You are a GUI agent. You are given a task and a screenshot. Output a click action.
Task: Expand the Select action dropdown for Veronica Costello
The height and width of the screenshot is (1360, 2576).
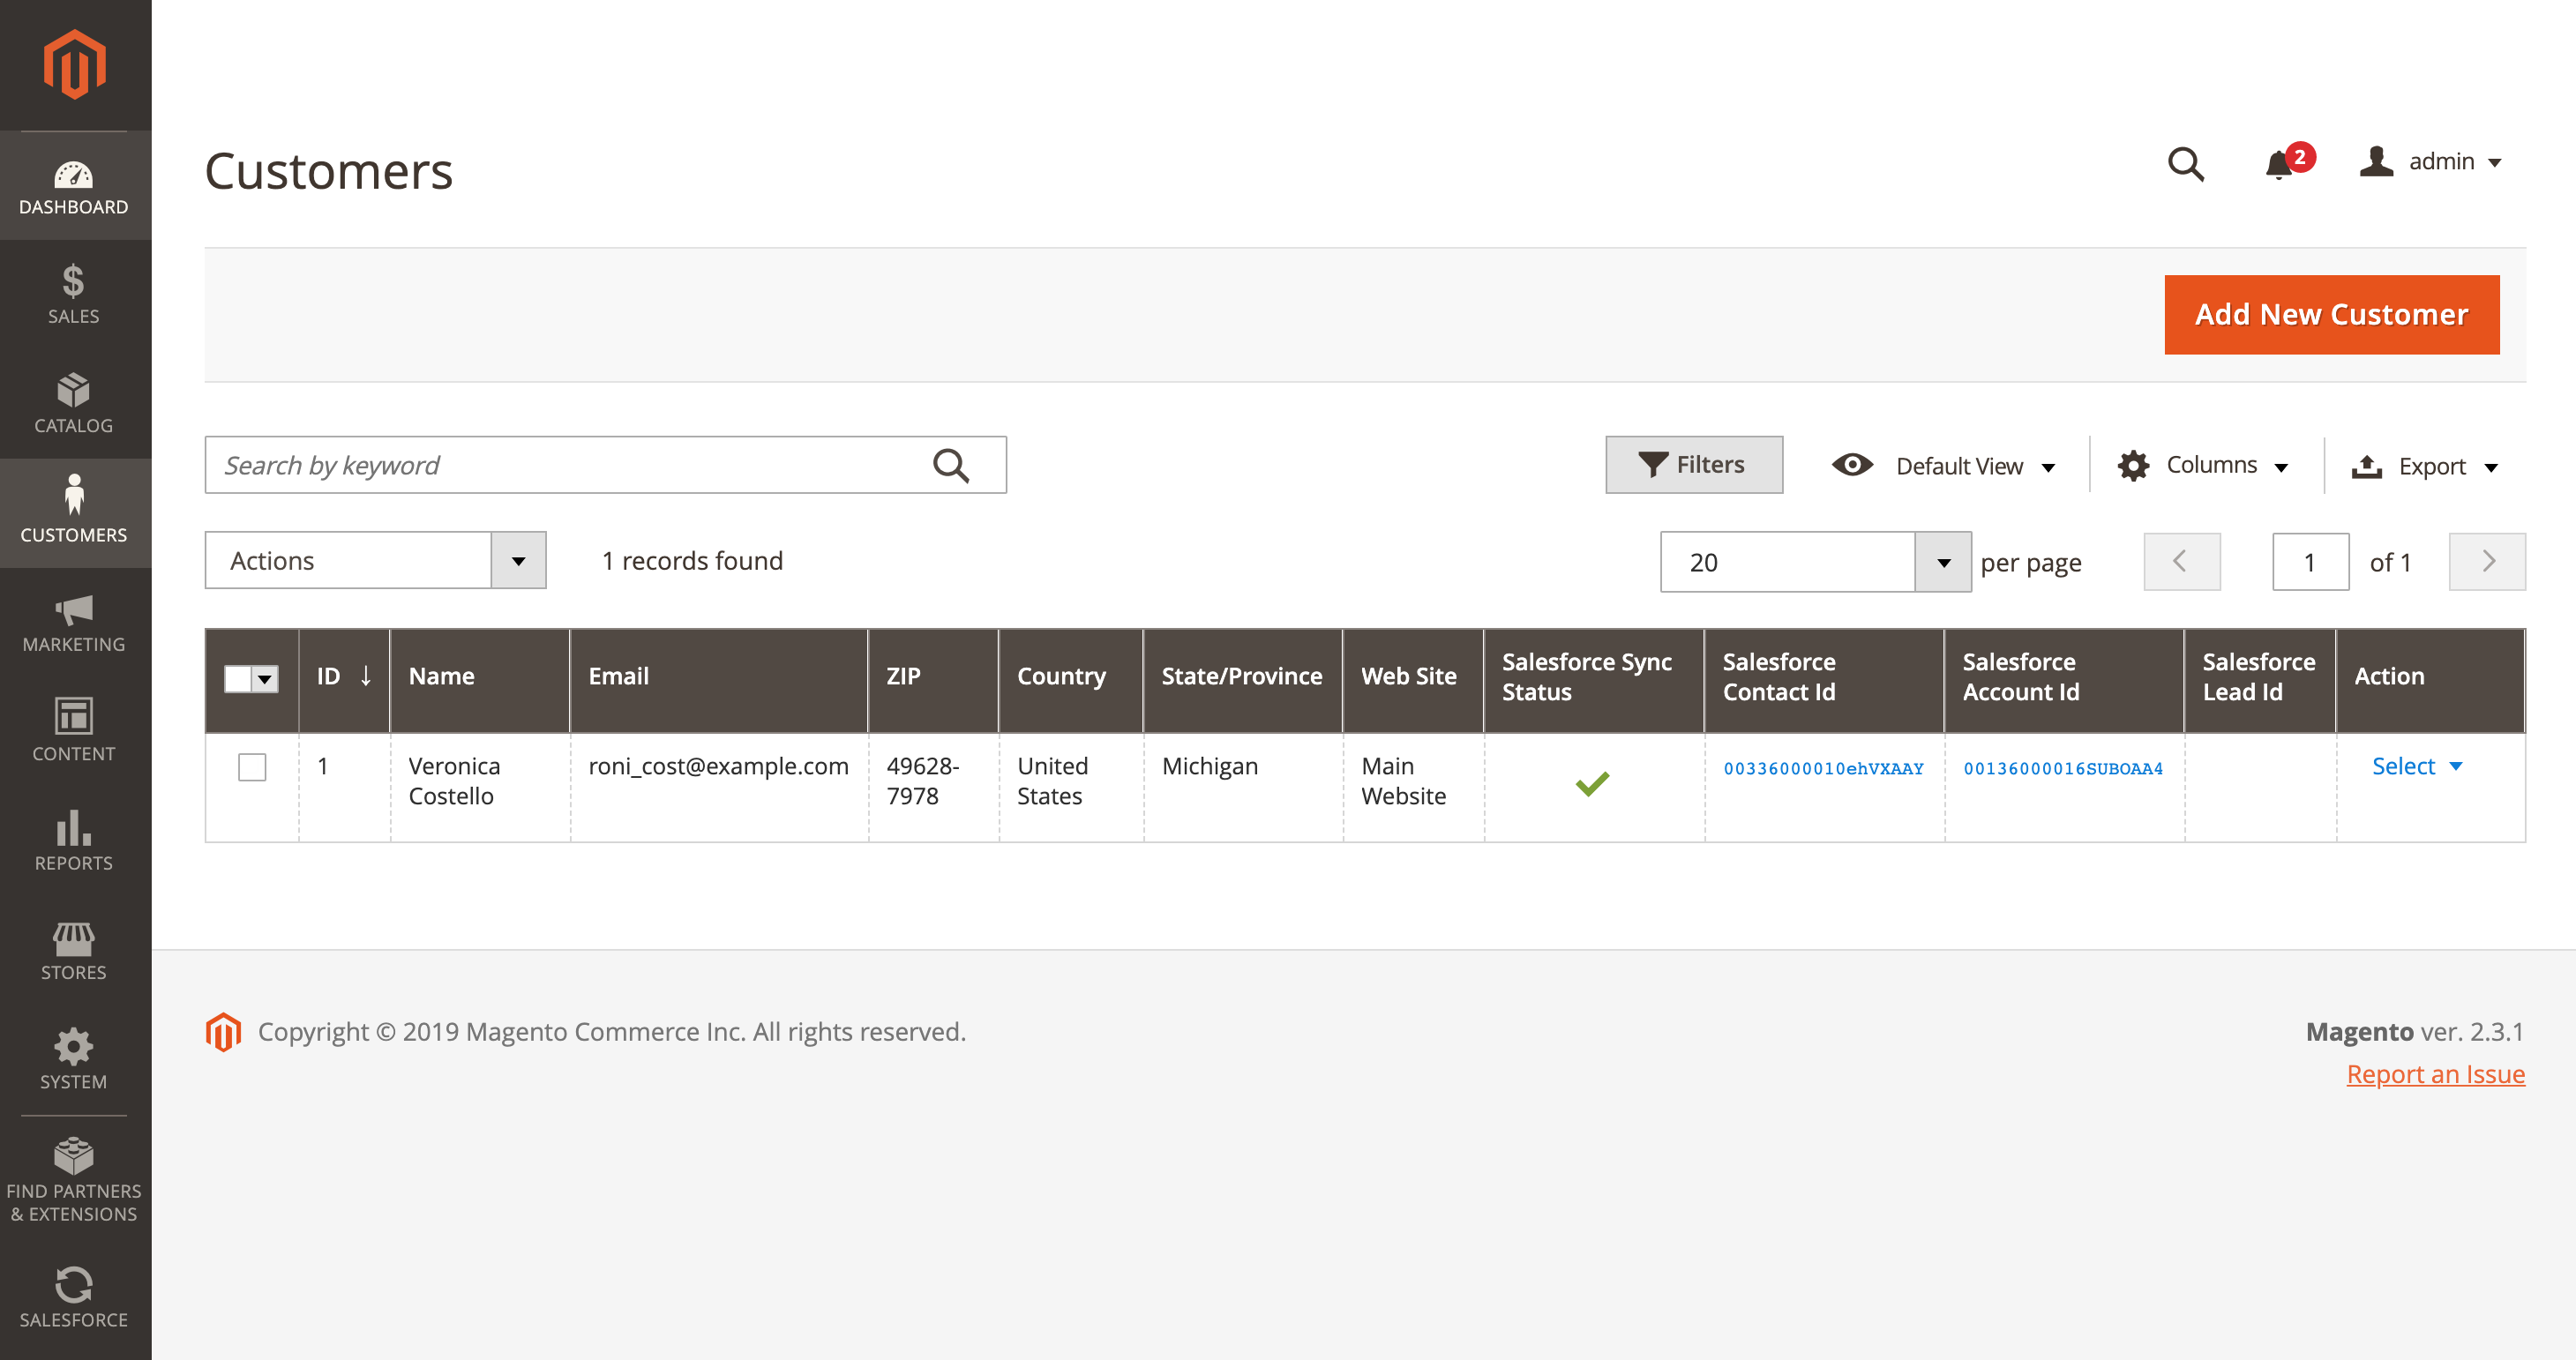point(2417,766)
